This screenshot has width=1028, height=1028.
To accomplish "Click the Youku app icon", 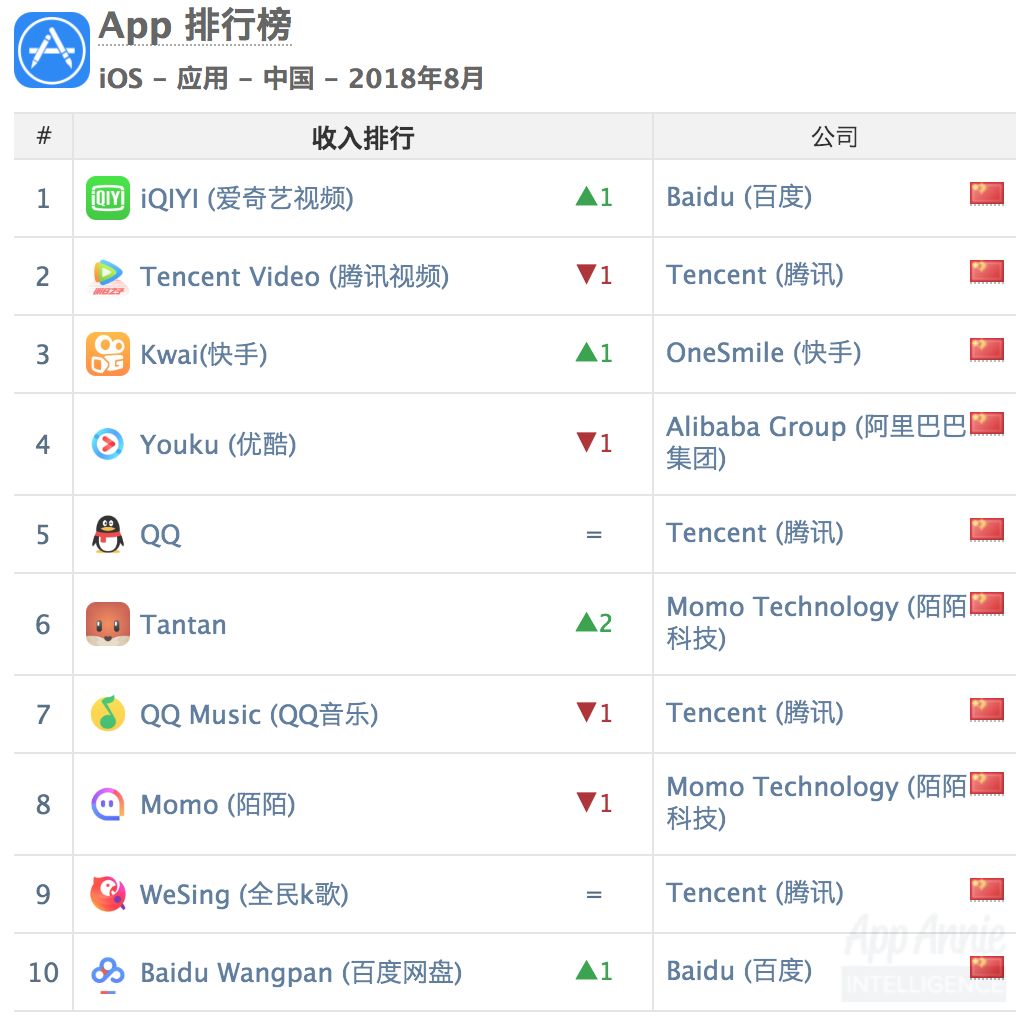I will click(107, 444).
